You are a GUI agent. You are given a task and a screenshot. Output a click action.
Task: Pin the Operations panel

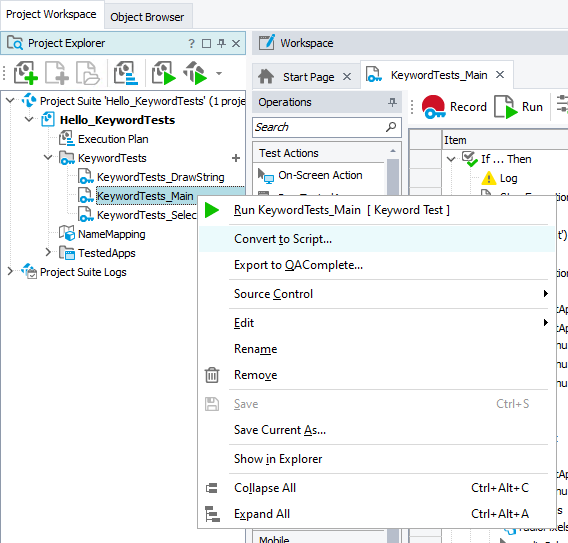pos(392,102)
